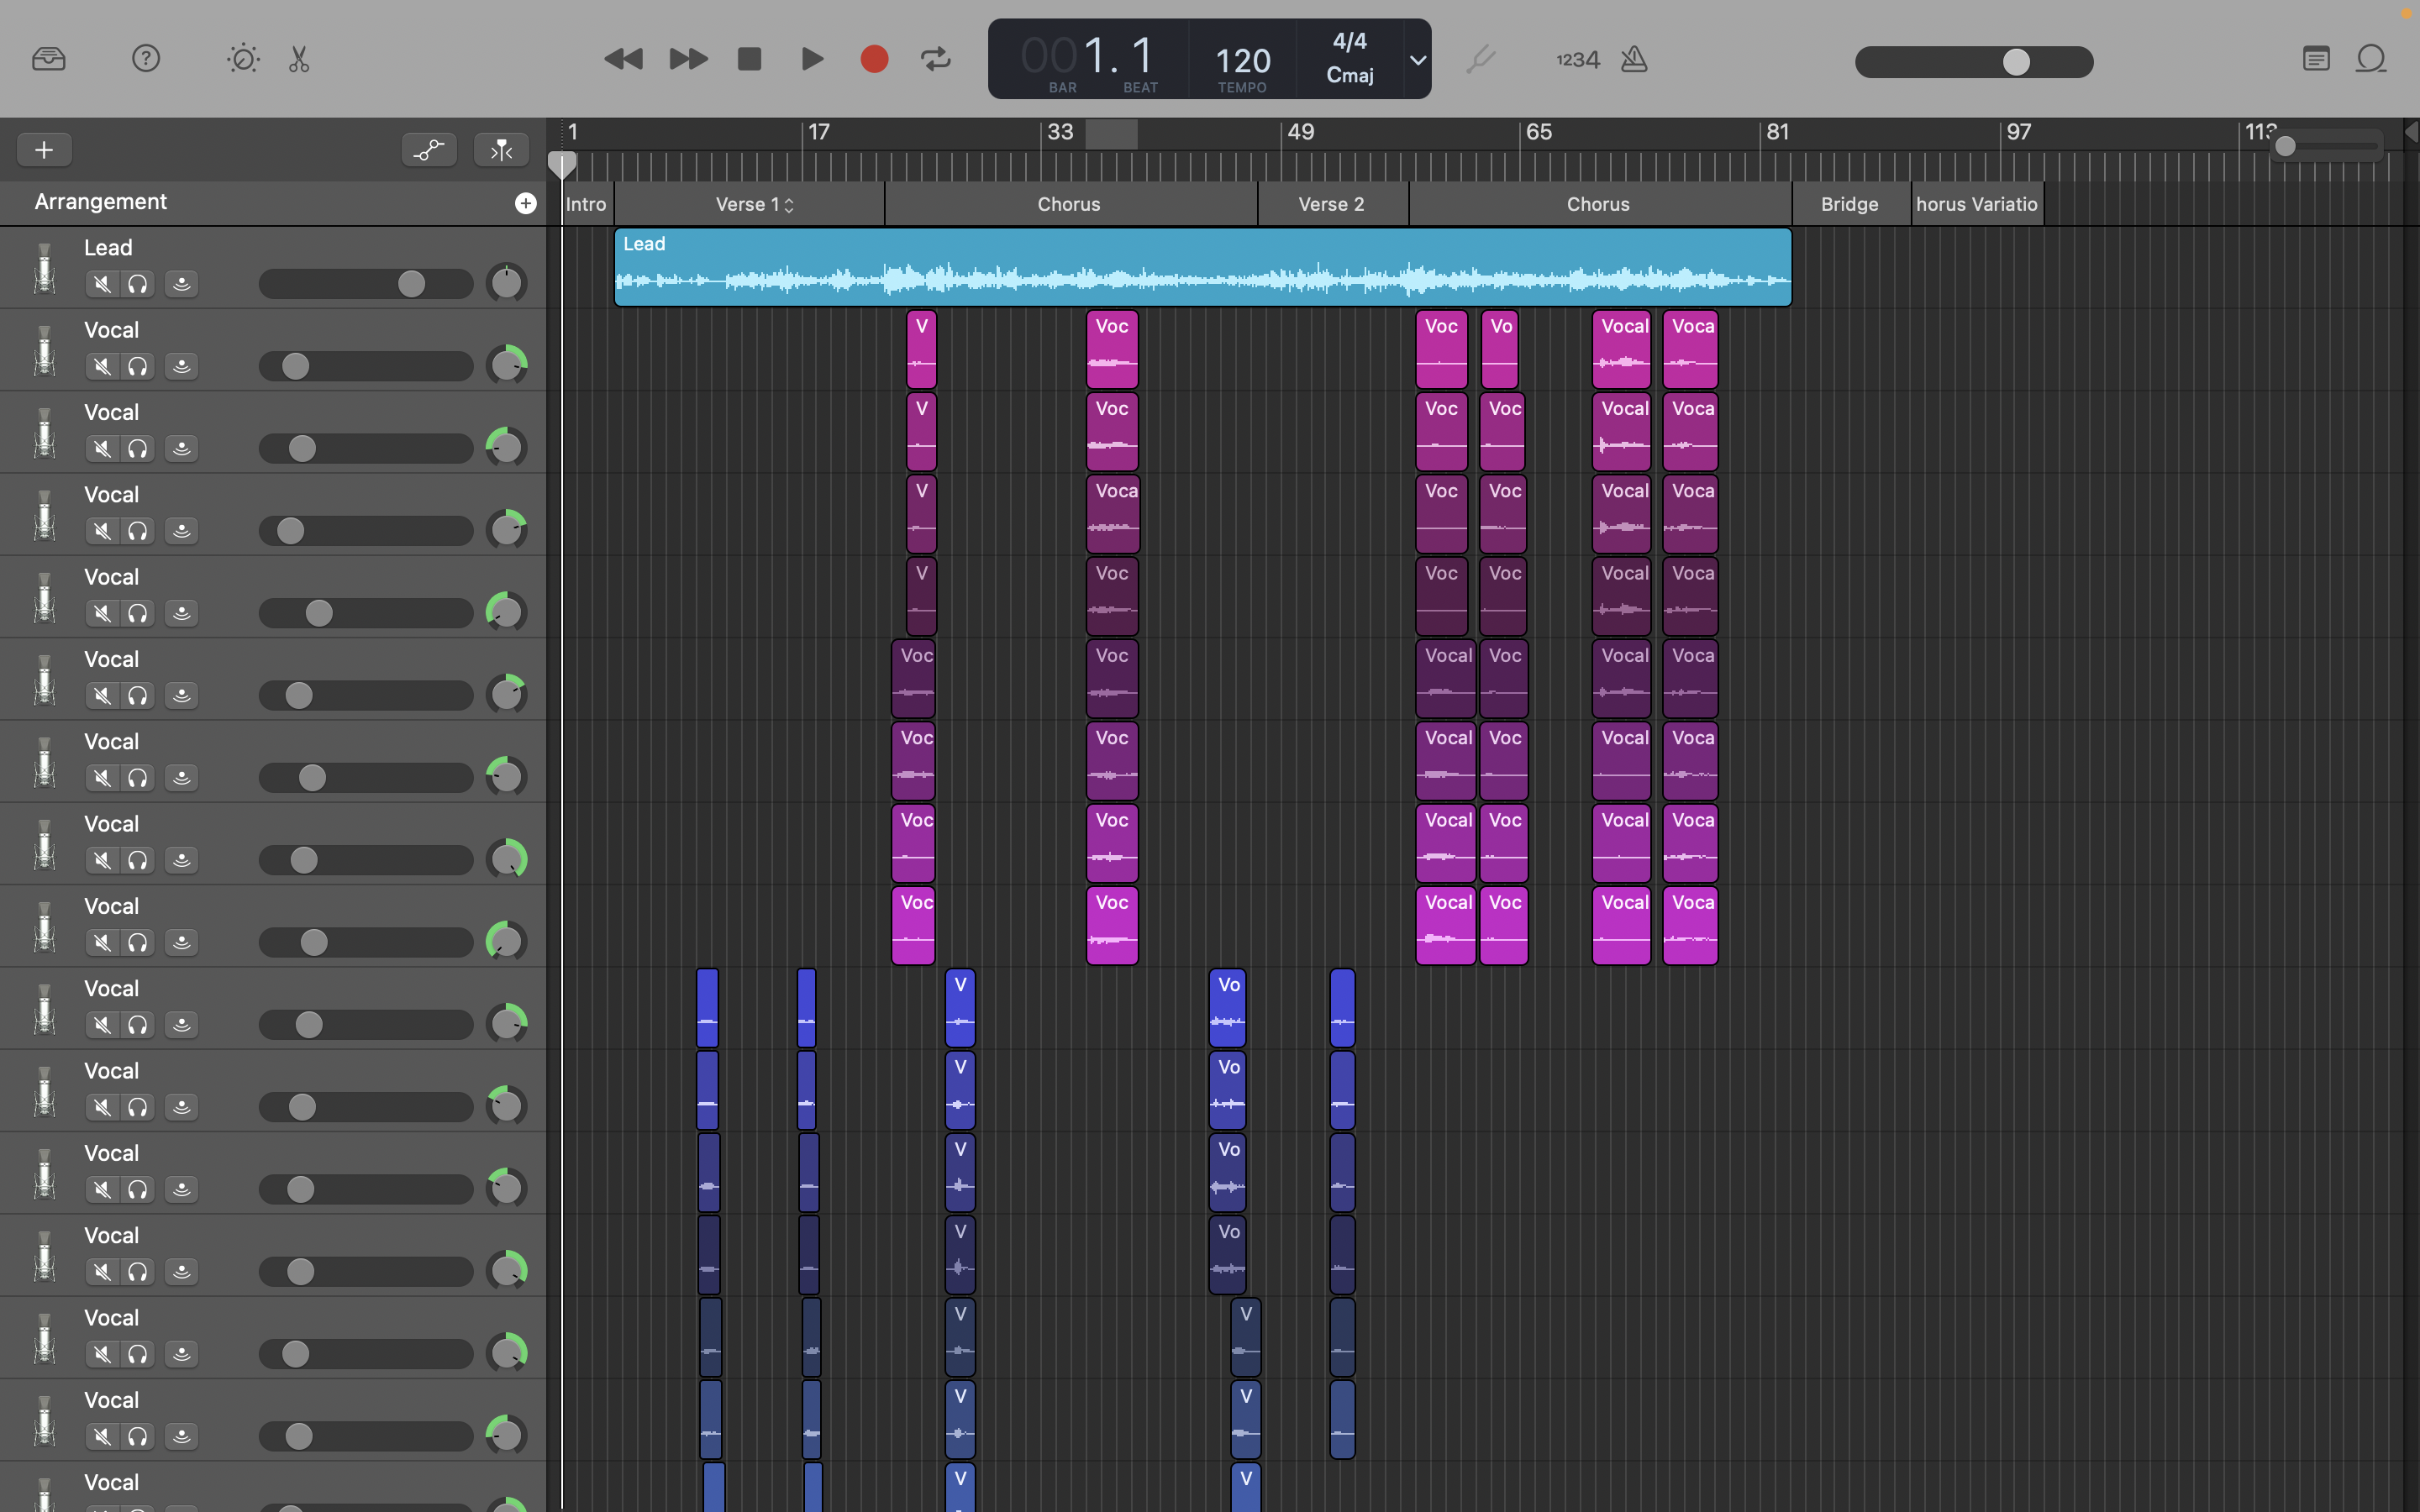This screenshot has height=1512, width=2420.
Task: Click the 4/4 time signature
Action: (x=1349, y=41)
